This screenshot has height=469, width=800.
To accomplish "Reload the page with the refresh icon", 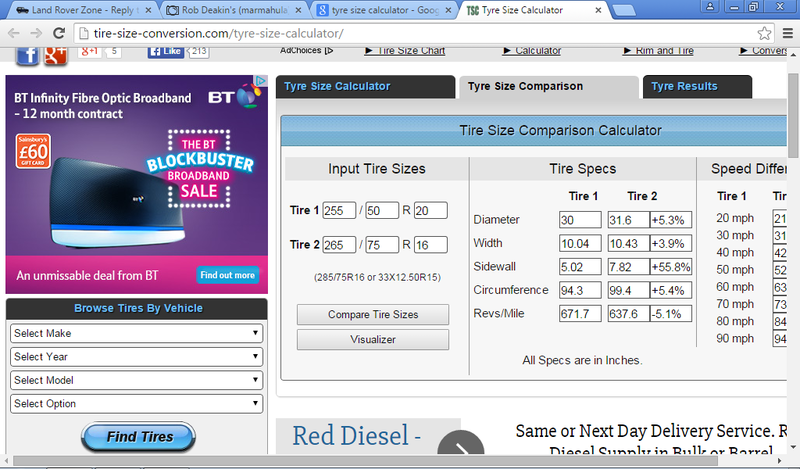I will tap(59, 34).
